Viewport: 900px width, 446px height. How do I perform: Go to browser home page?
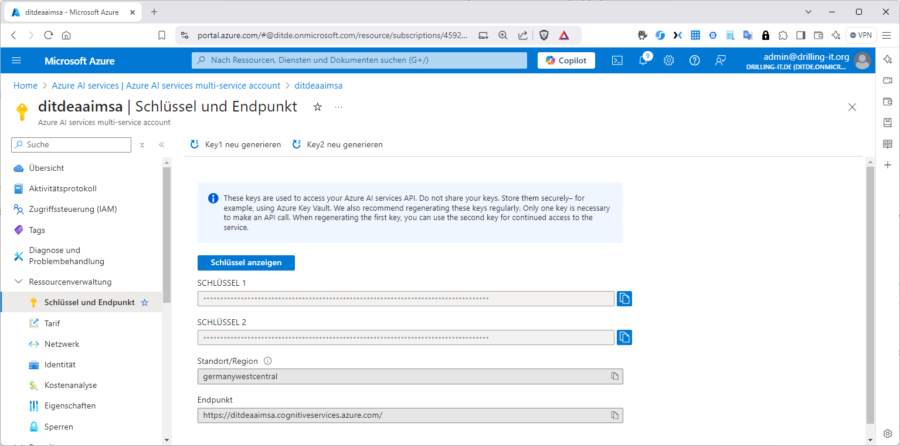[67, 35]
